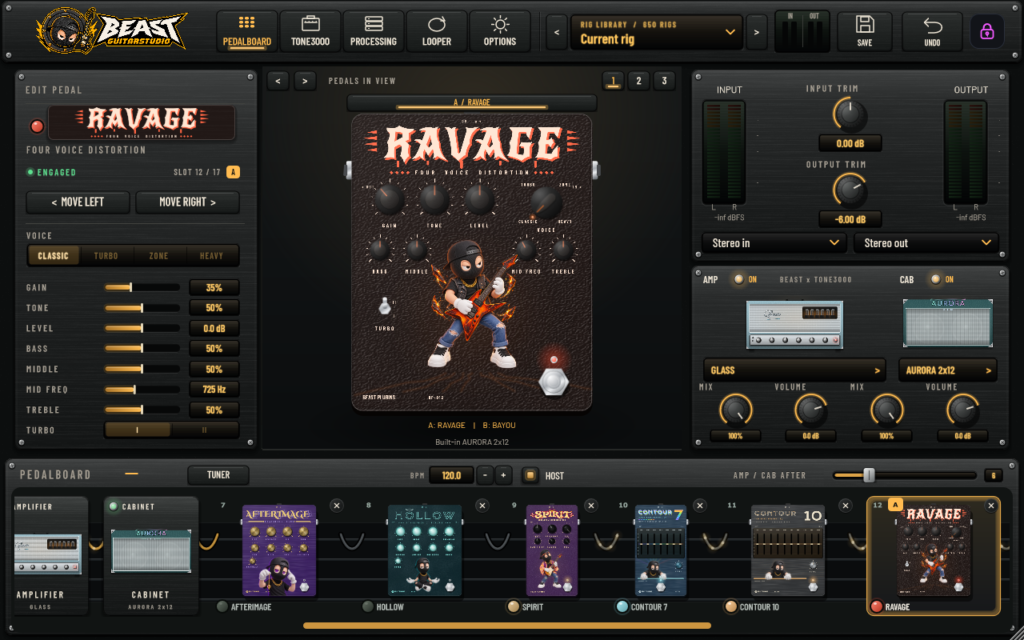
Task: Show next pedals in view
Action: (305, 81)
